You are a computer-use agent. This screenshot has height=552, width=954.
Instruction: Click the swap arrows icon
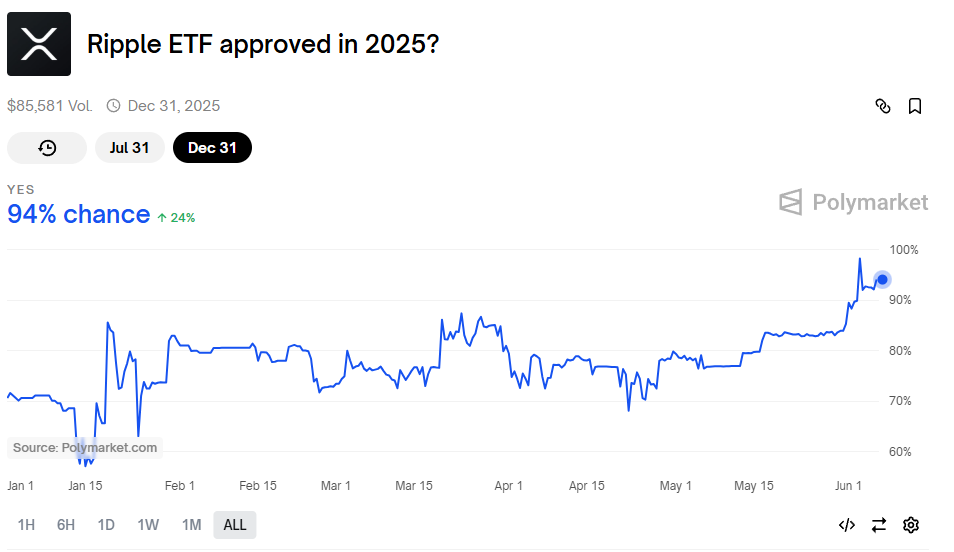(x=879, y=525)
